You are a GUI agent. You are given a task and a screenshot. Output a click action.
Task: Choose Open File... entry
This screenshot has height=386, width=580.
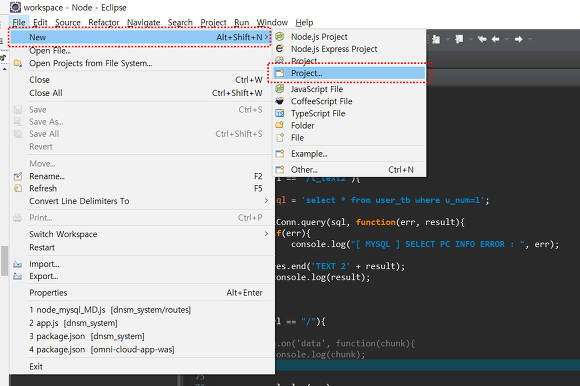(141, 51)
